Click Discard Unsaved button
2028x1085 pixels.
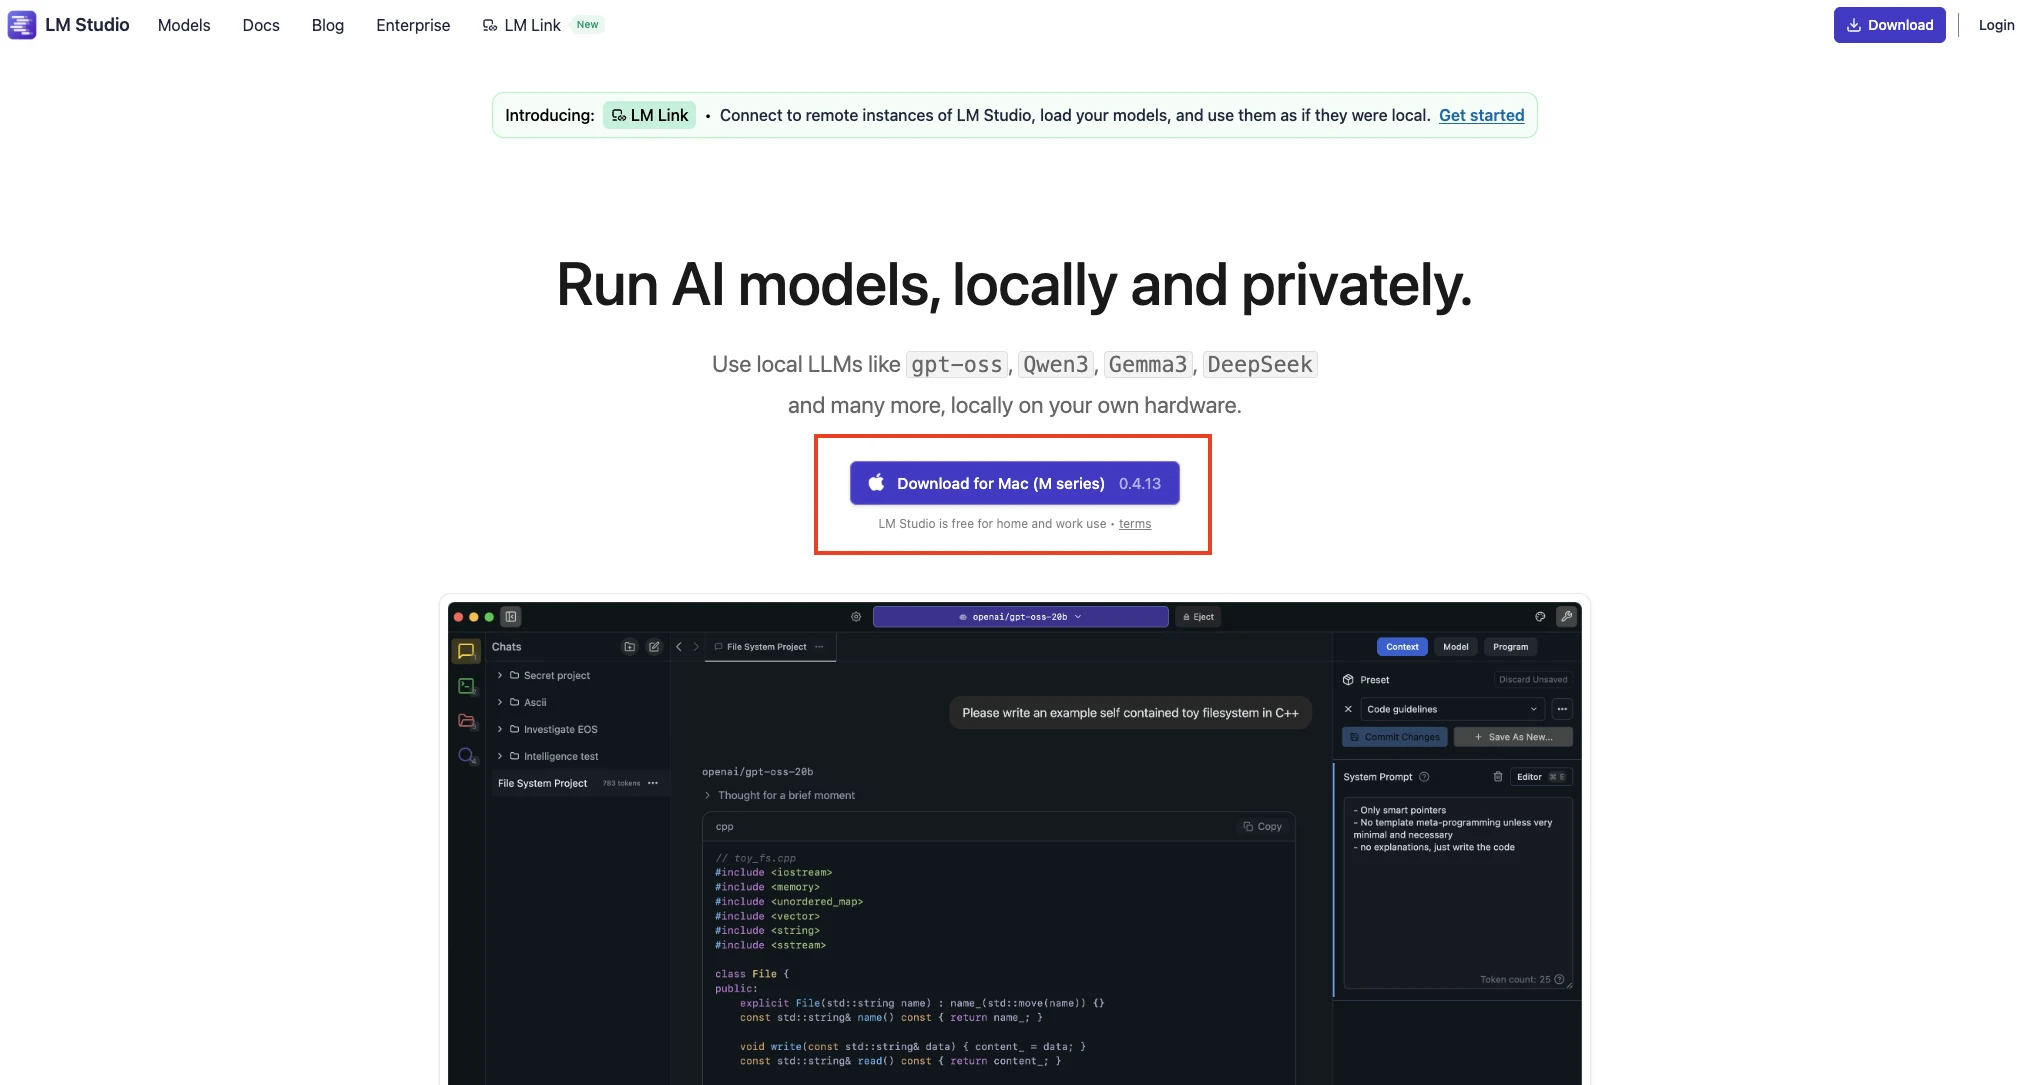pos(1532,680)
